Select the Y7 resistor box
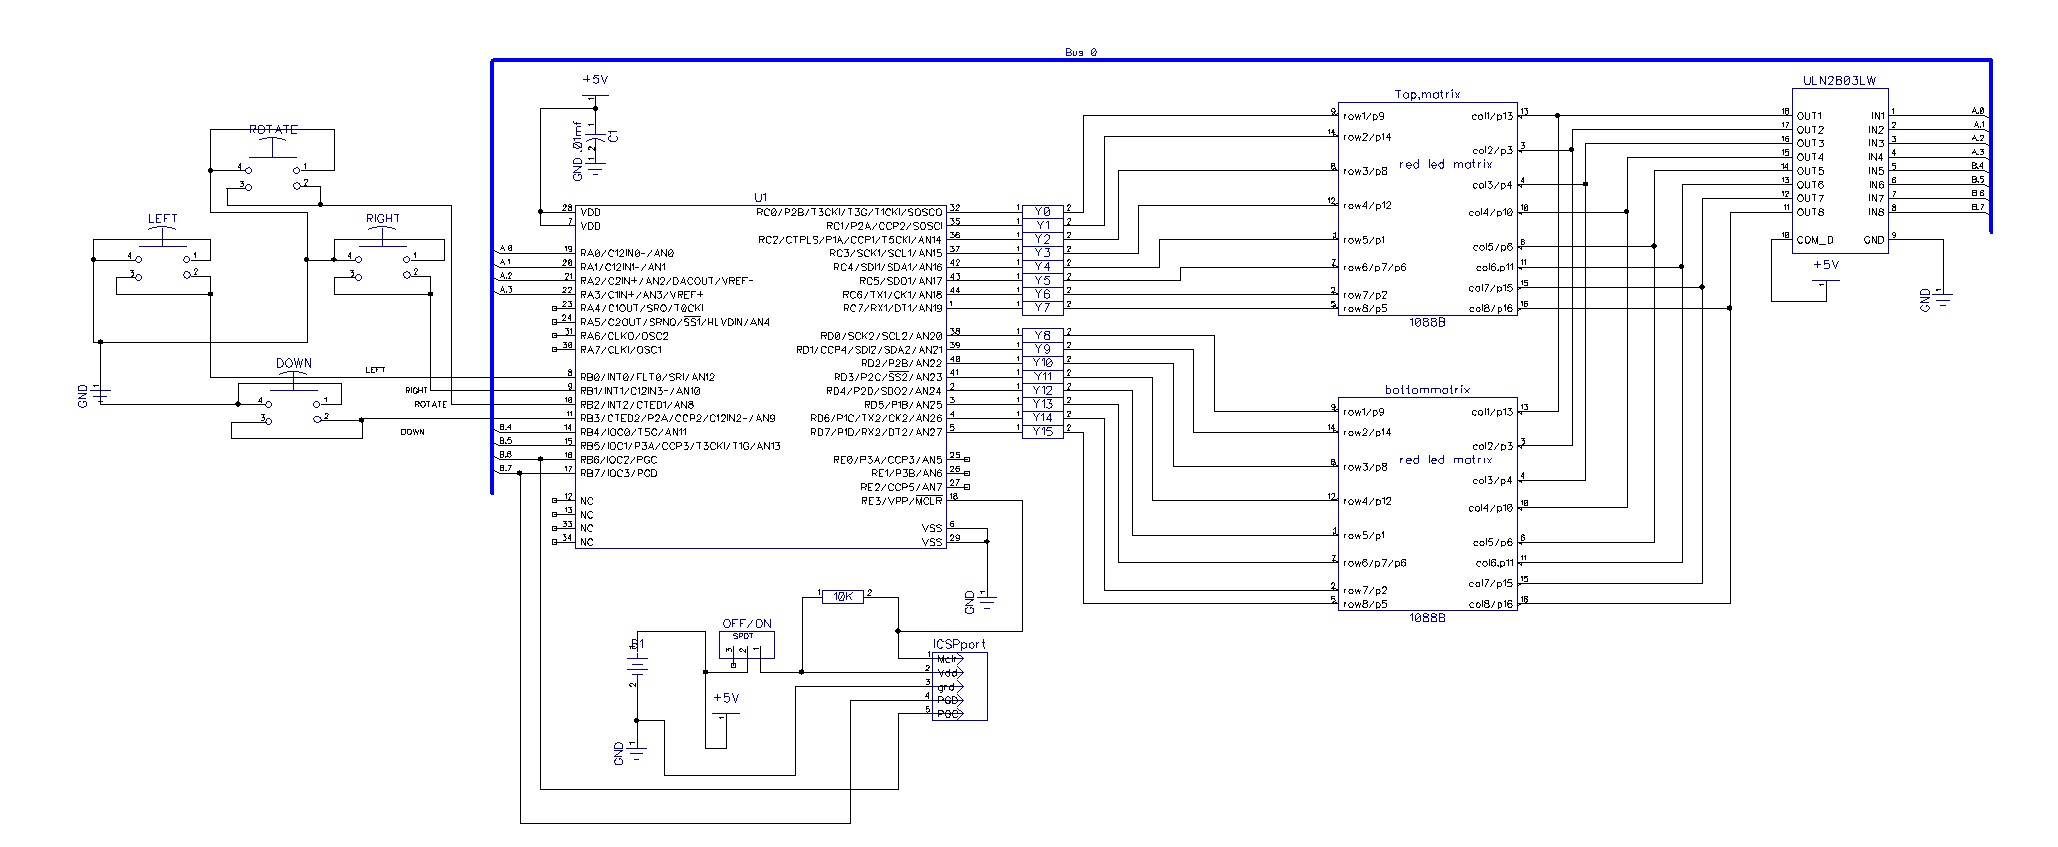 (x=1043, y=308)
